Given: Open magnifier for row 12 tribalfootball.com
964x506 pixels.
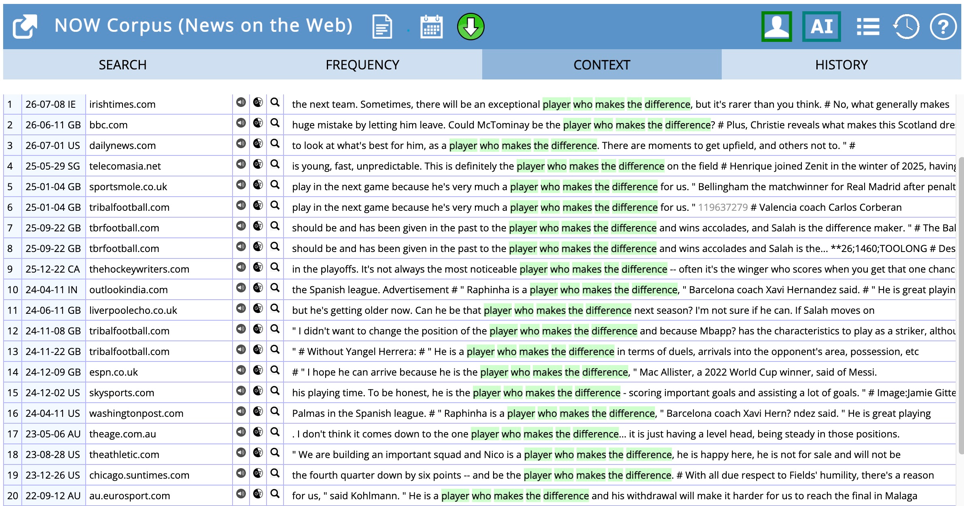Looking at the screenshot, I should 275,329.
